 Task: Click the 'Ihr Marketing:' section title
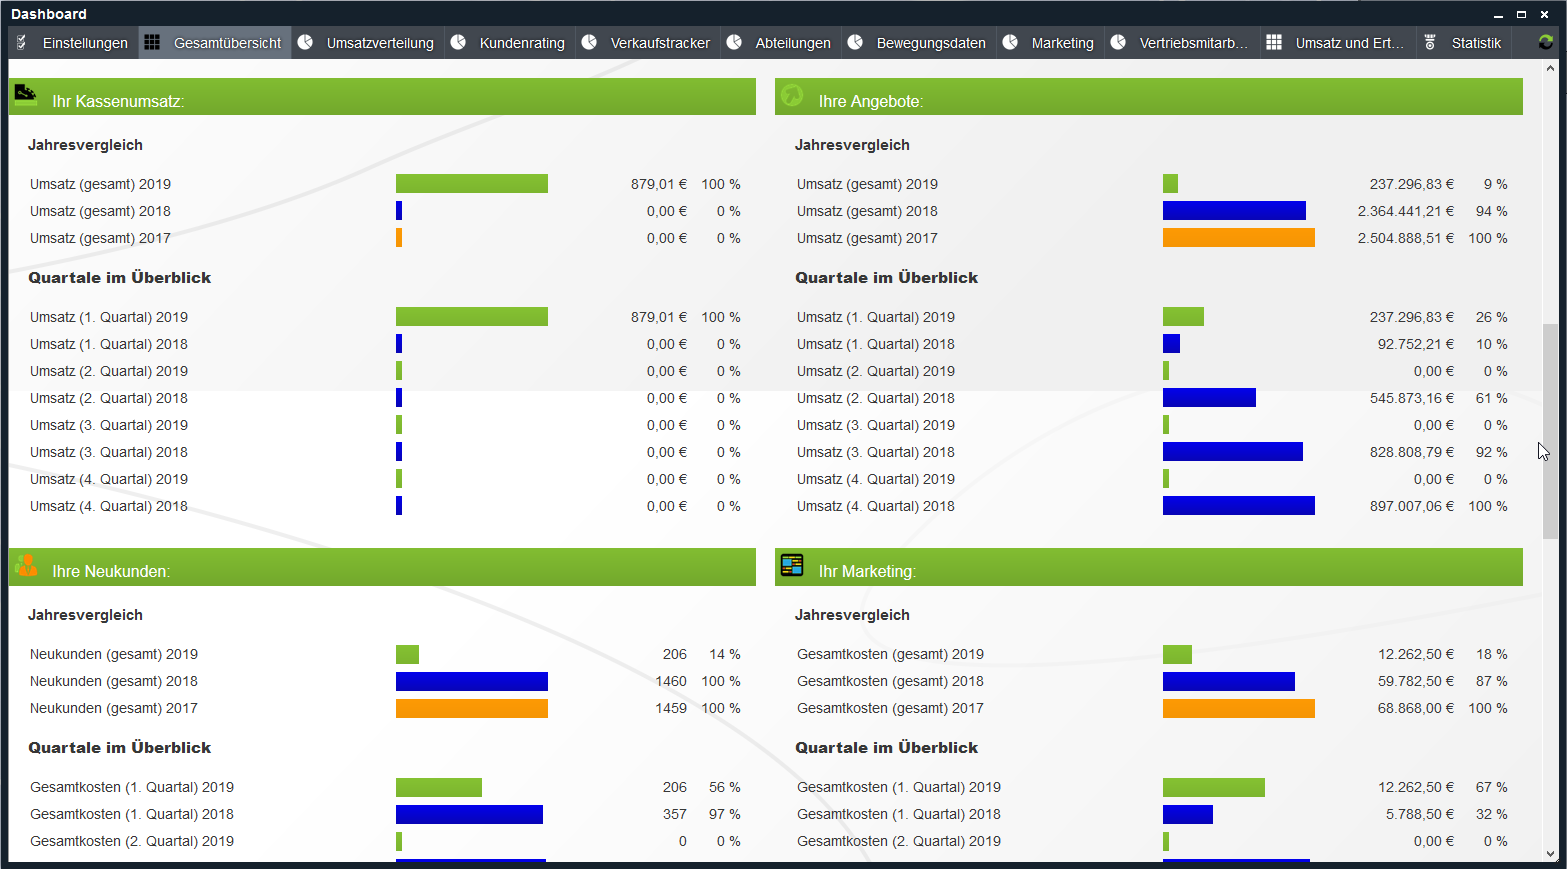coord(867,571)
